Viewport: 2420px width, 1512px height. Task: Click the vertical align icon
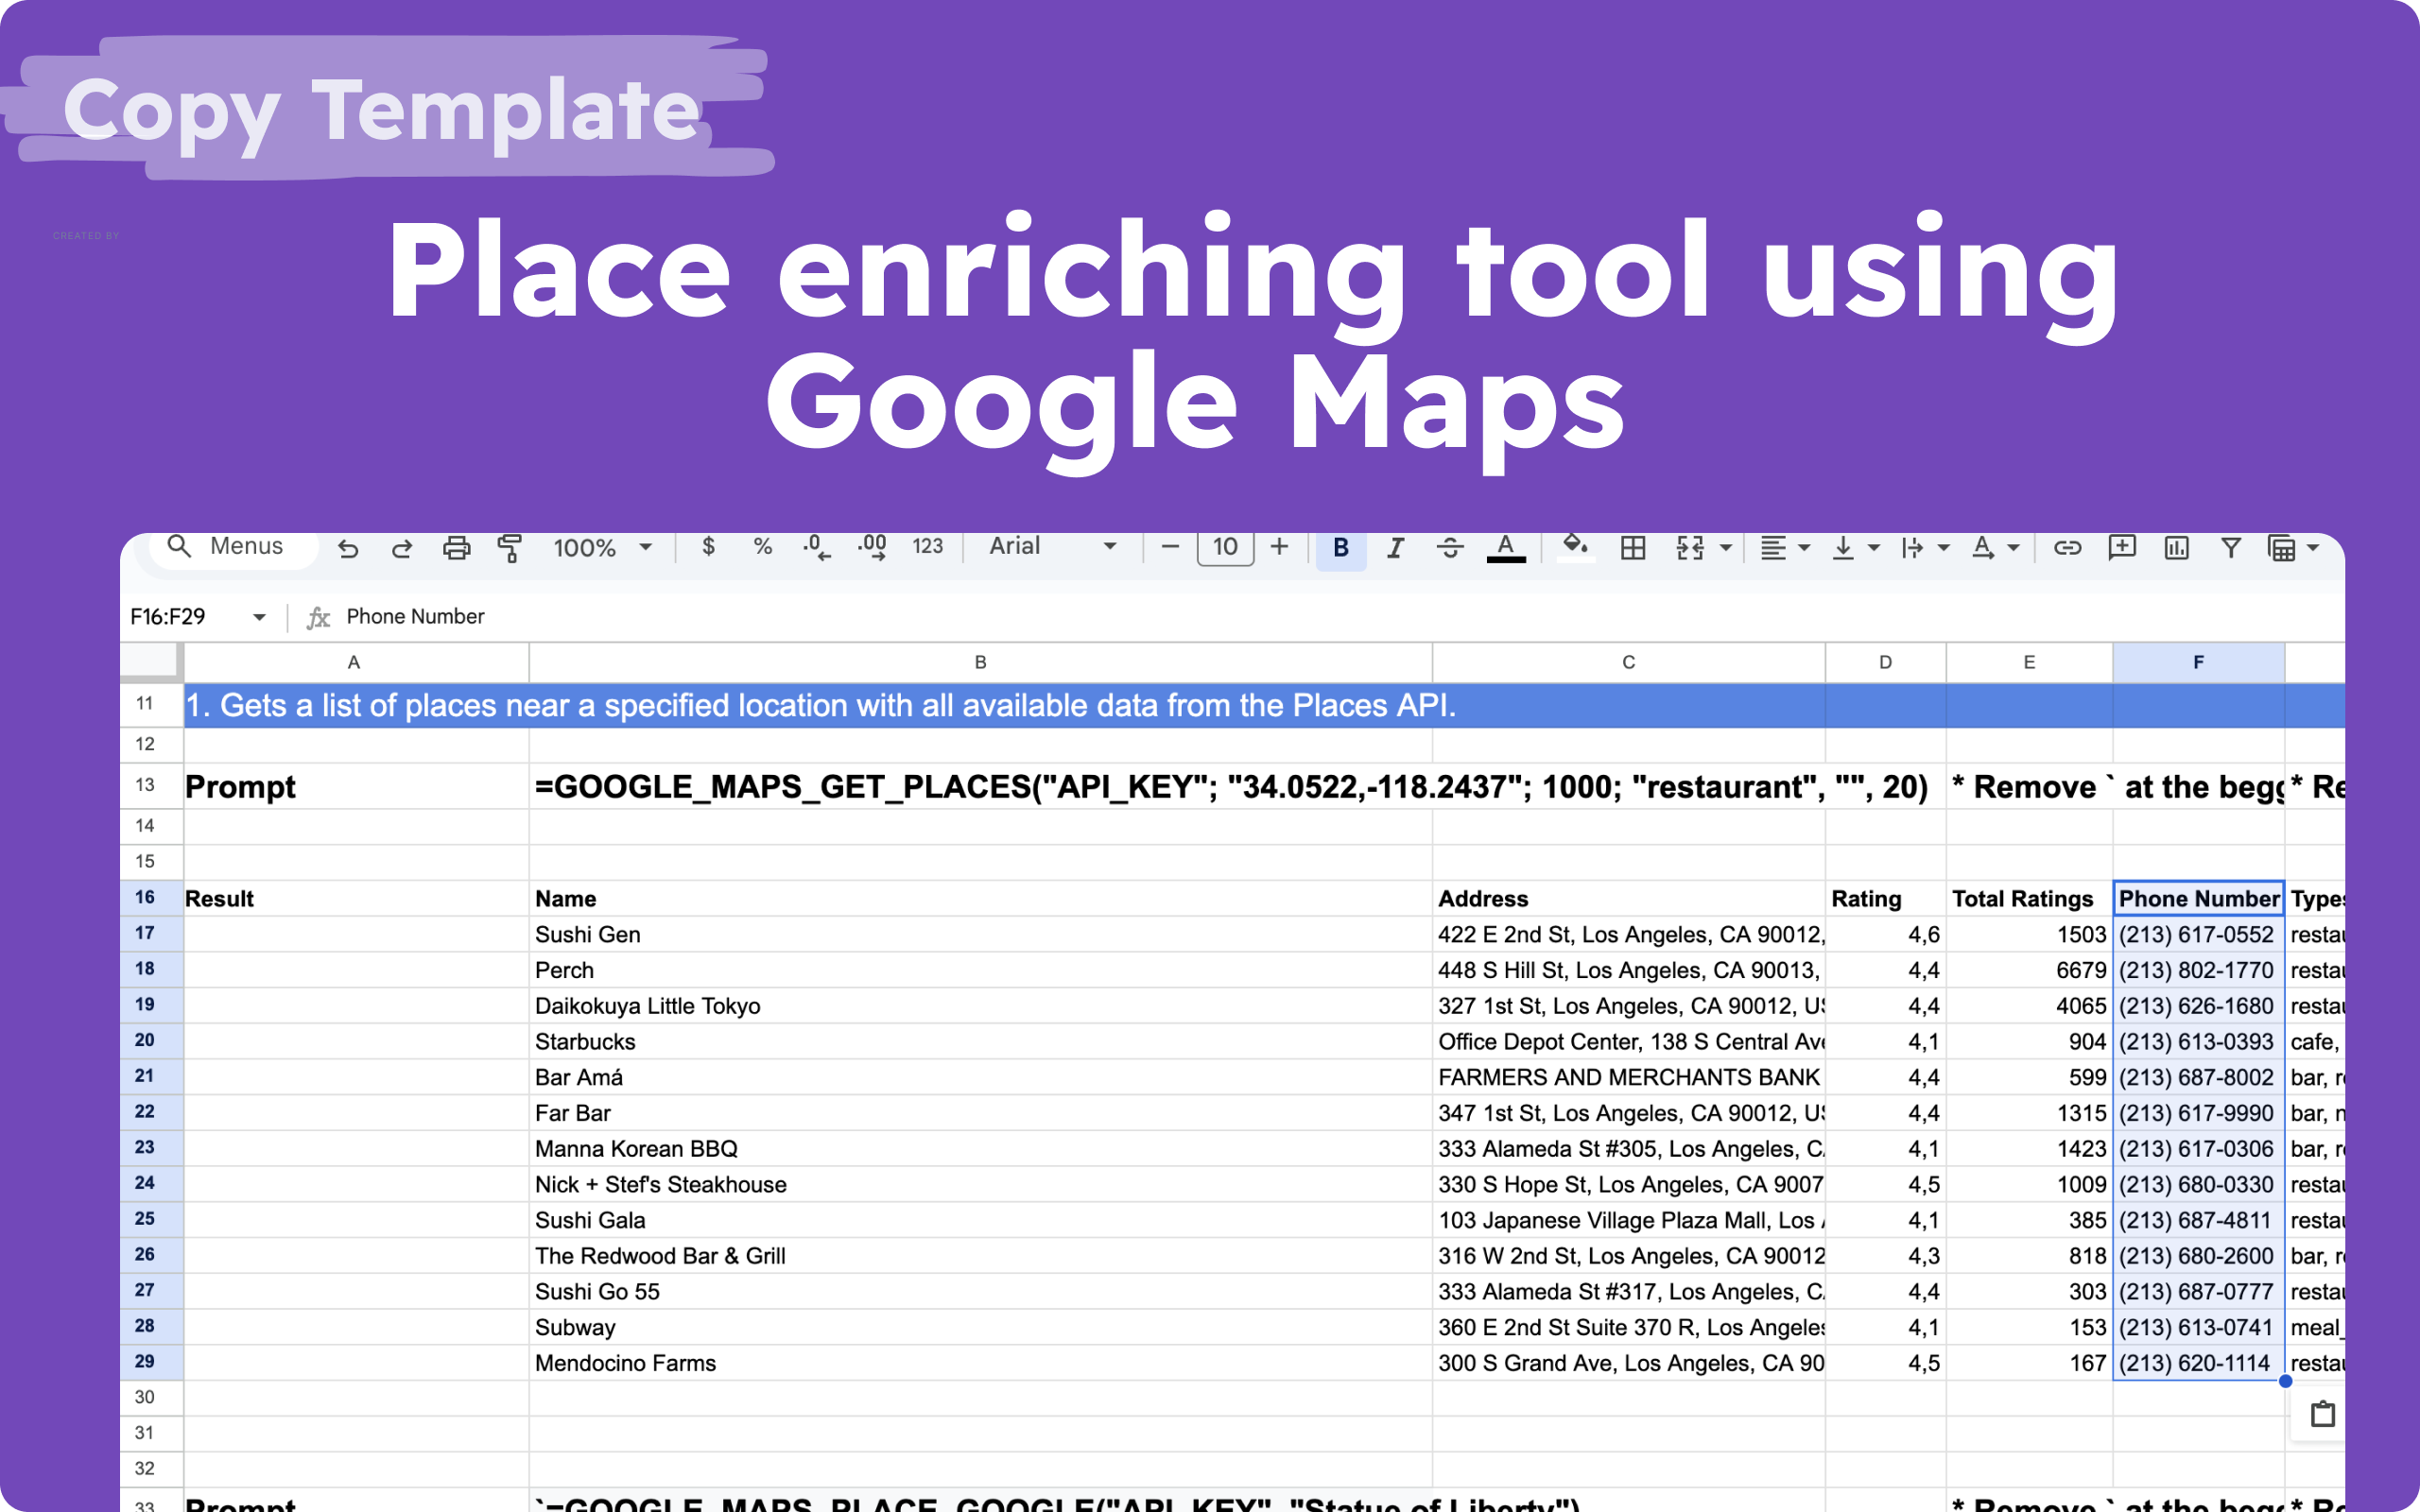coord(1843,547)
